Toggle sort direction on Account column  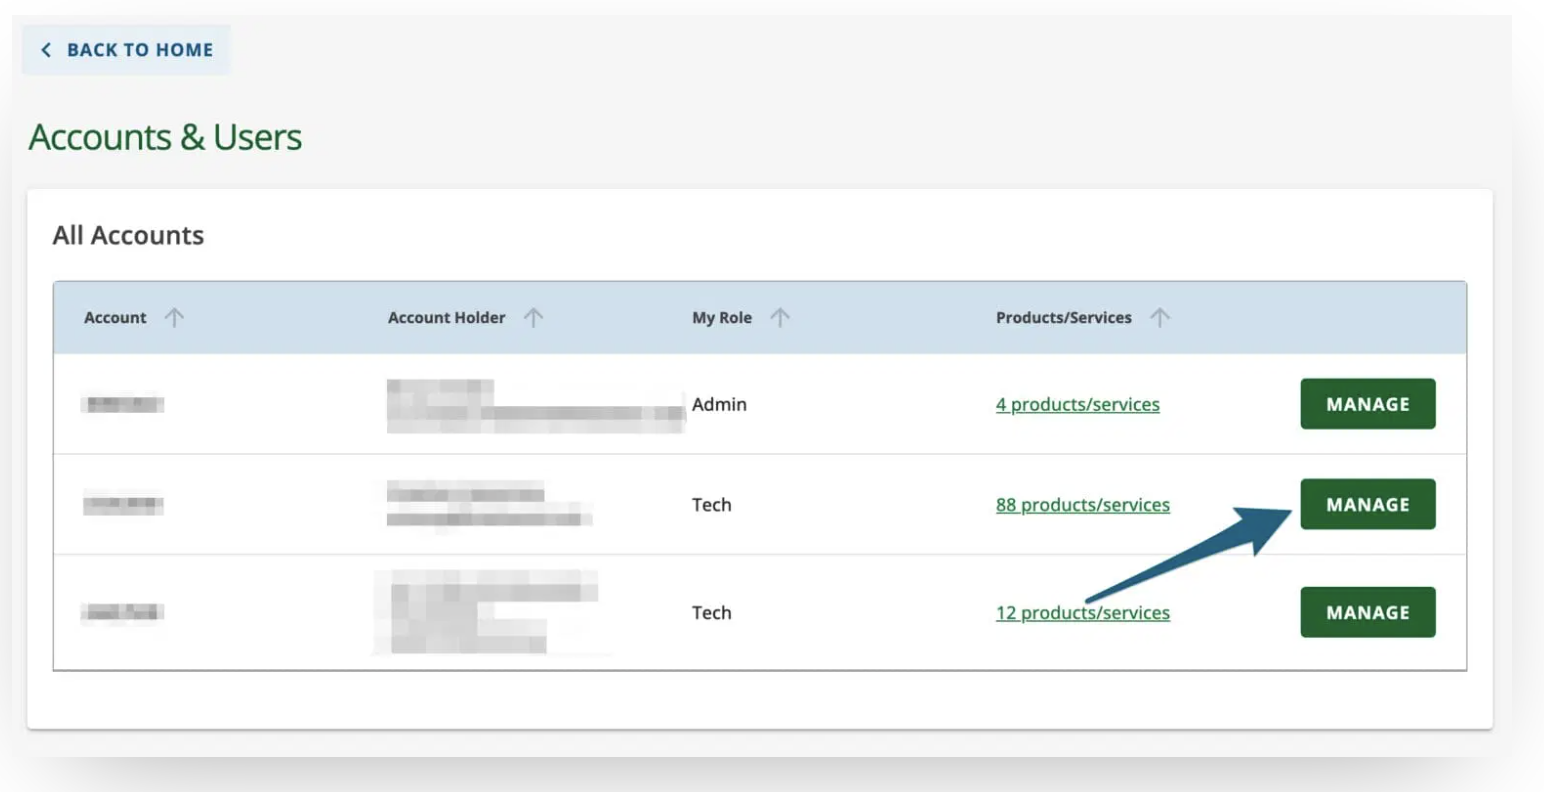(x=175, y=316)
